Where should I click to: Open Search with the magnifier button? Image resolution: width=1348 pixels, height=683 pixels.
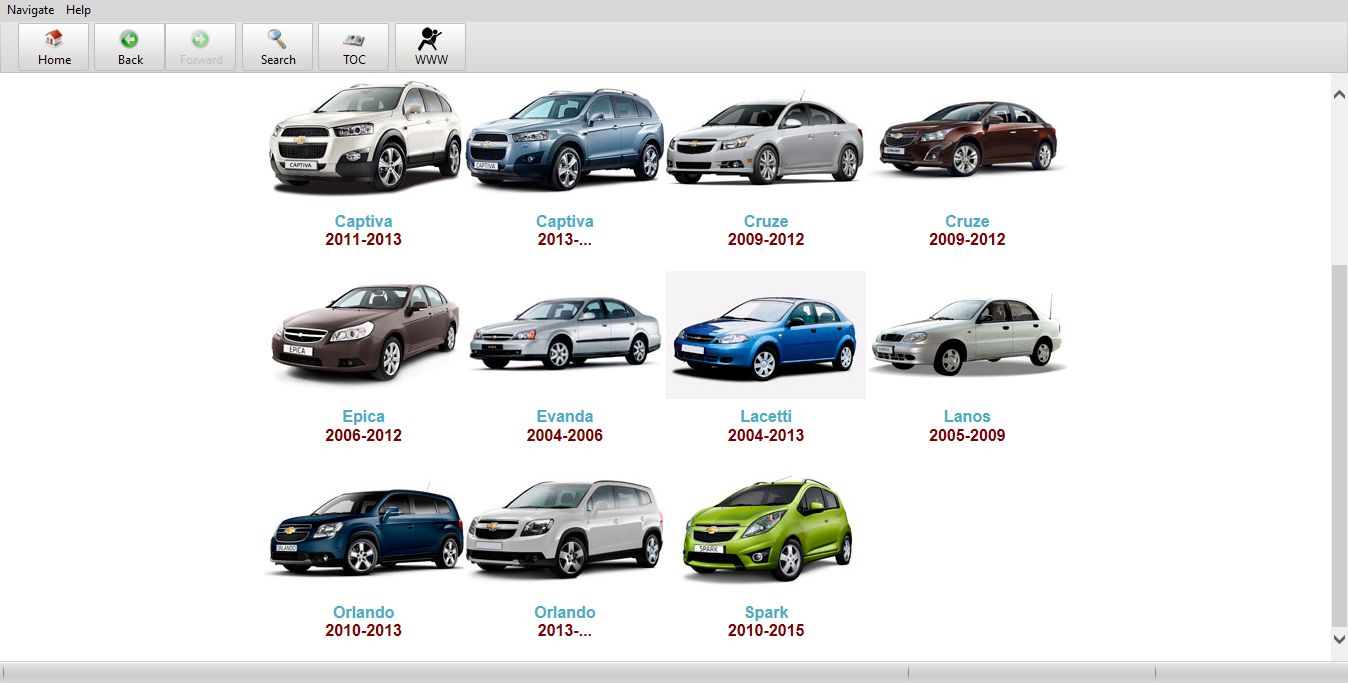(x=278, y=47)
